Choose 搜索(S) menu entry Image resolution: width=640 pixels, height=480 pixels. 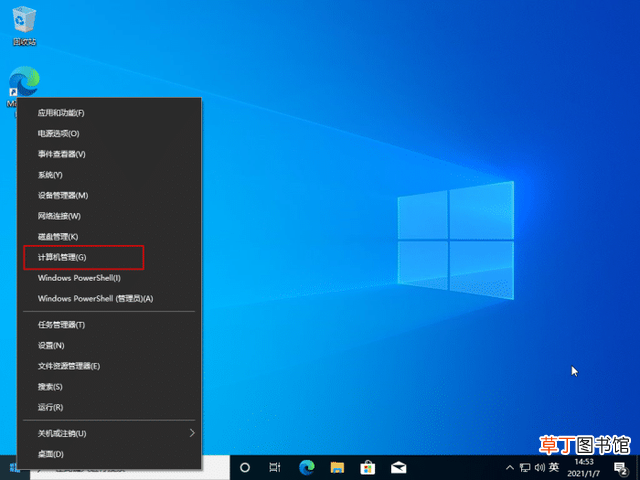109,387
